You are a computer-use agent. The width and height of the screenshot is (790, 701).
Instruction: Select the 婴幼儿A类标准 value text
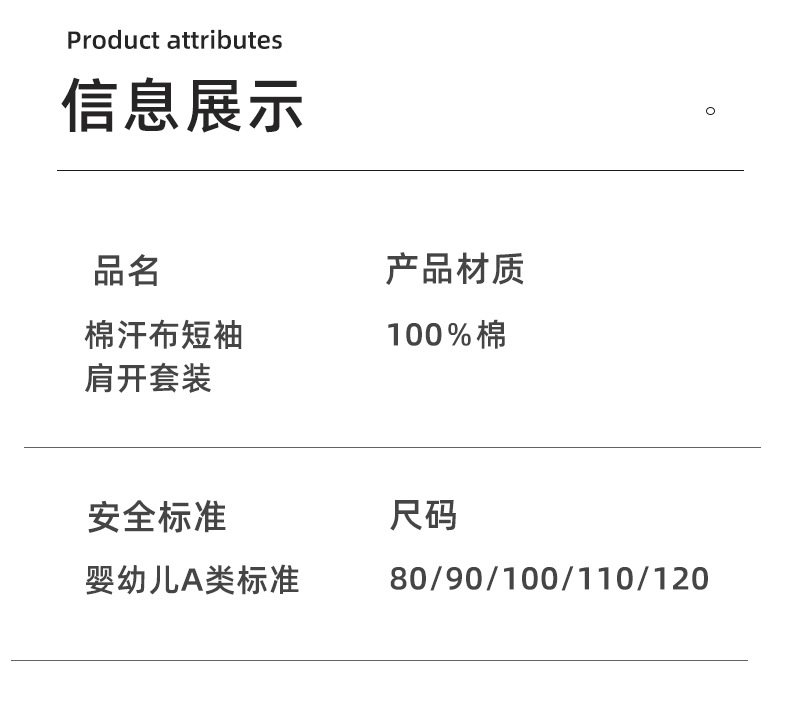[x=192, y=580]
